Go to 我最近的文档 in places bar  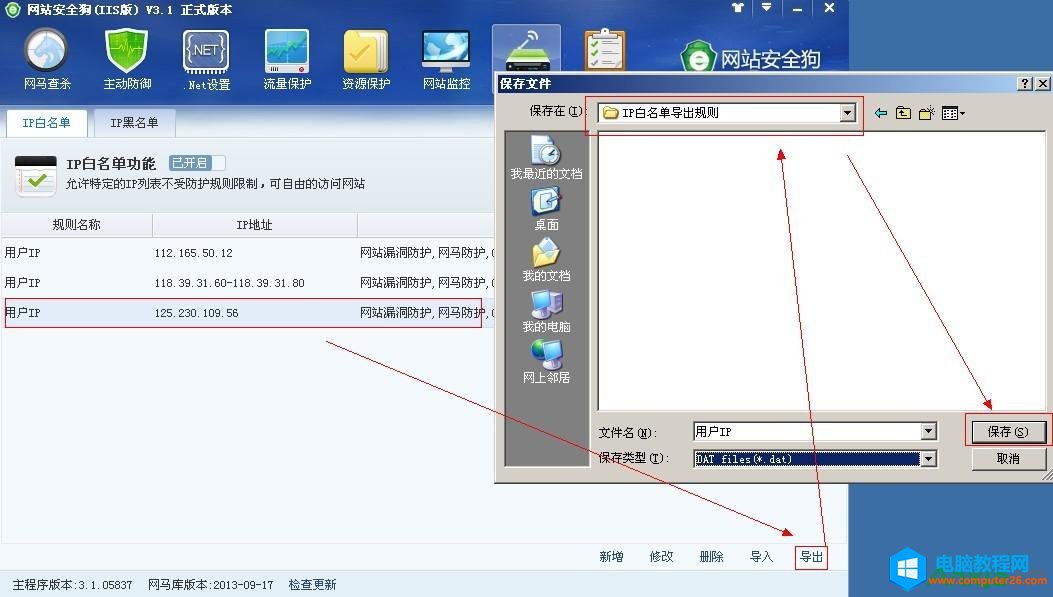click(546, 157)
